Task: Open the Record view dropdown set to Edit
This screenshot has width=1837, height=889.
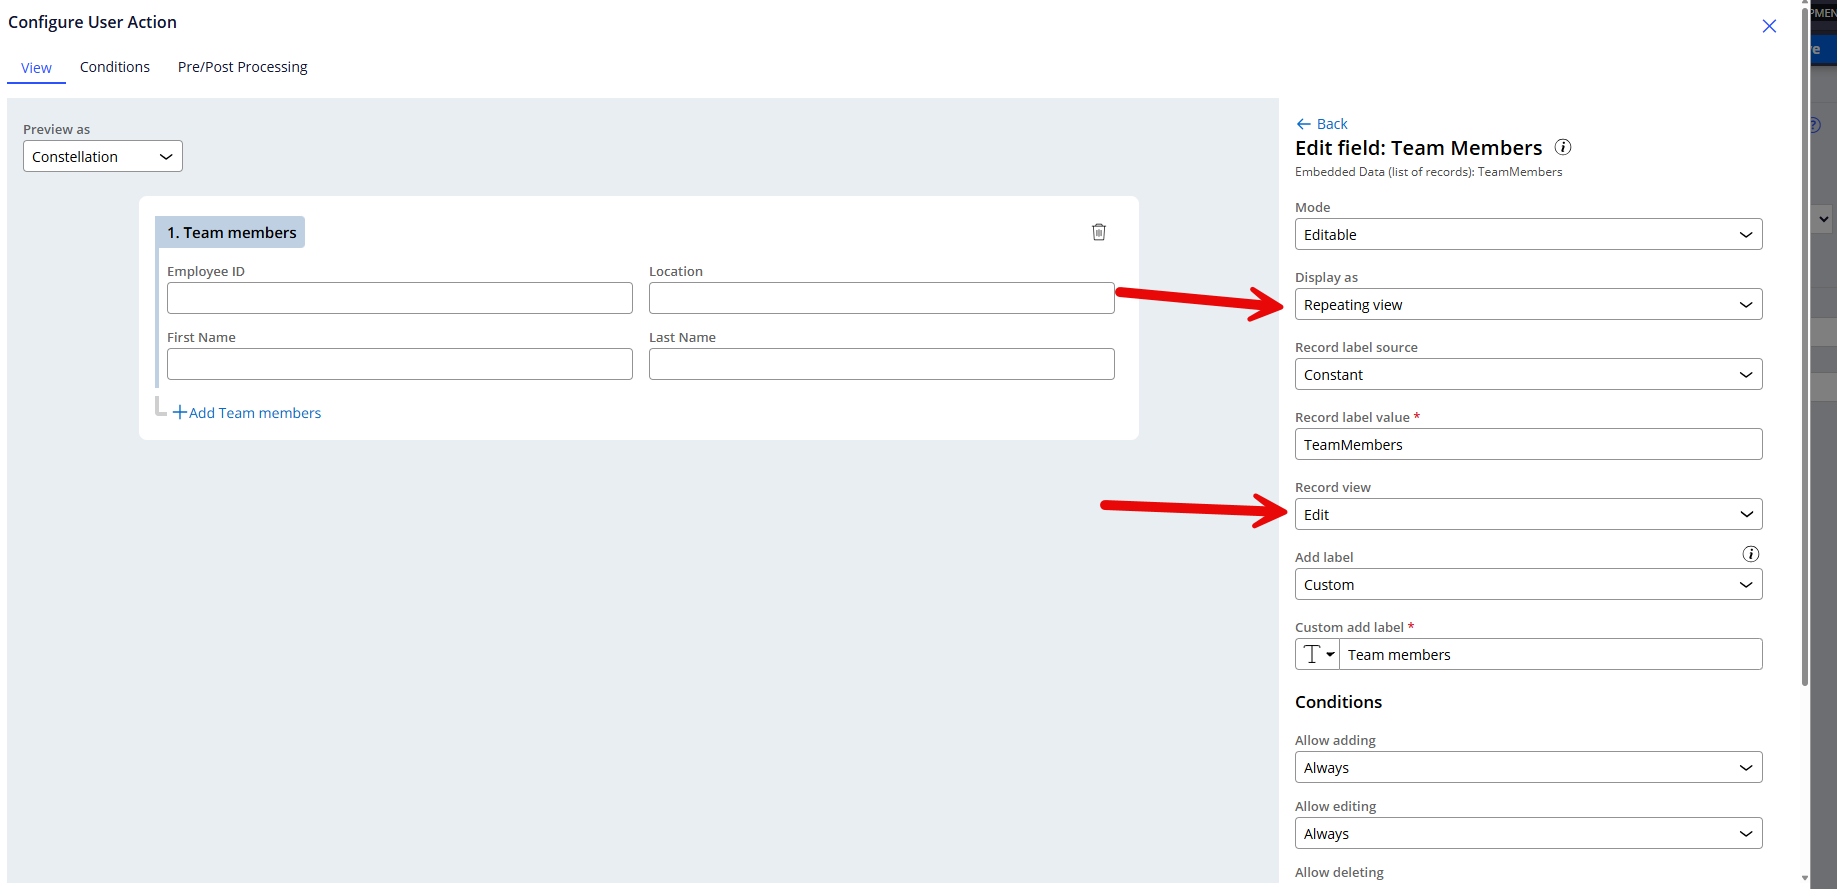Action: pos(1528,515)
